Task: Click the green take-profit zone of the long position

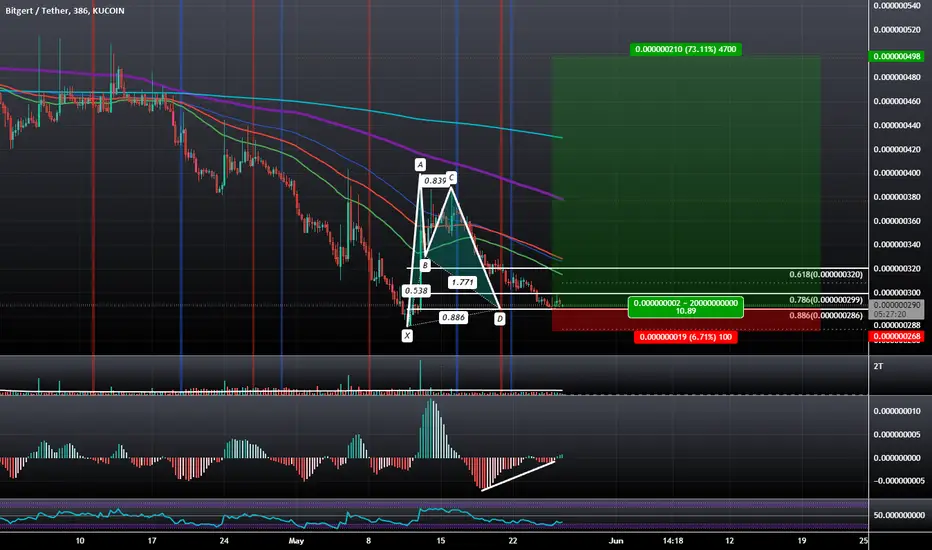Action: (x=686, y=181)
